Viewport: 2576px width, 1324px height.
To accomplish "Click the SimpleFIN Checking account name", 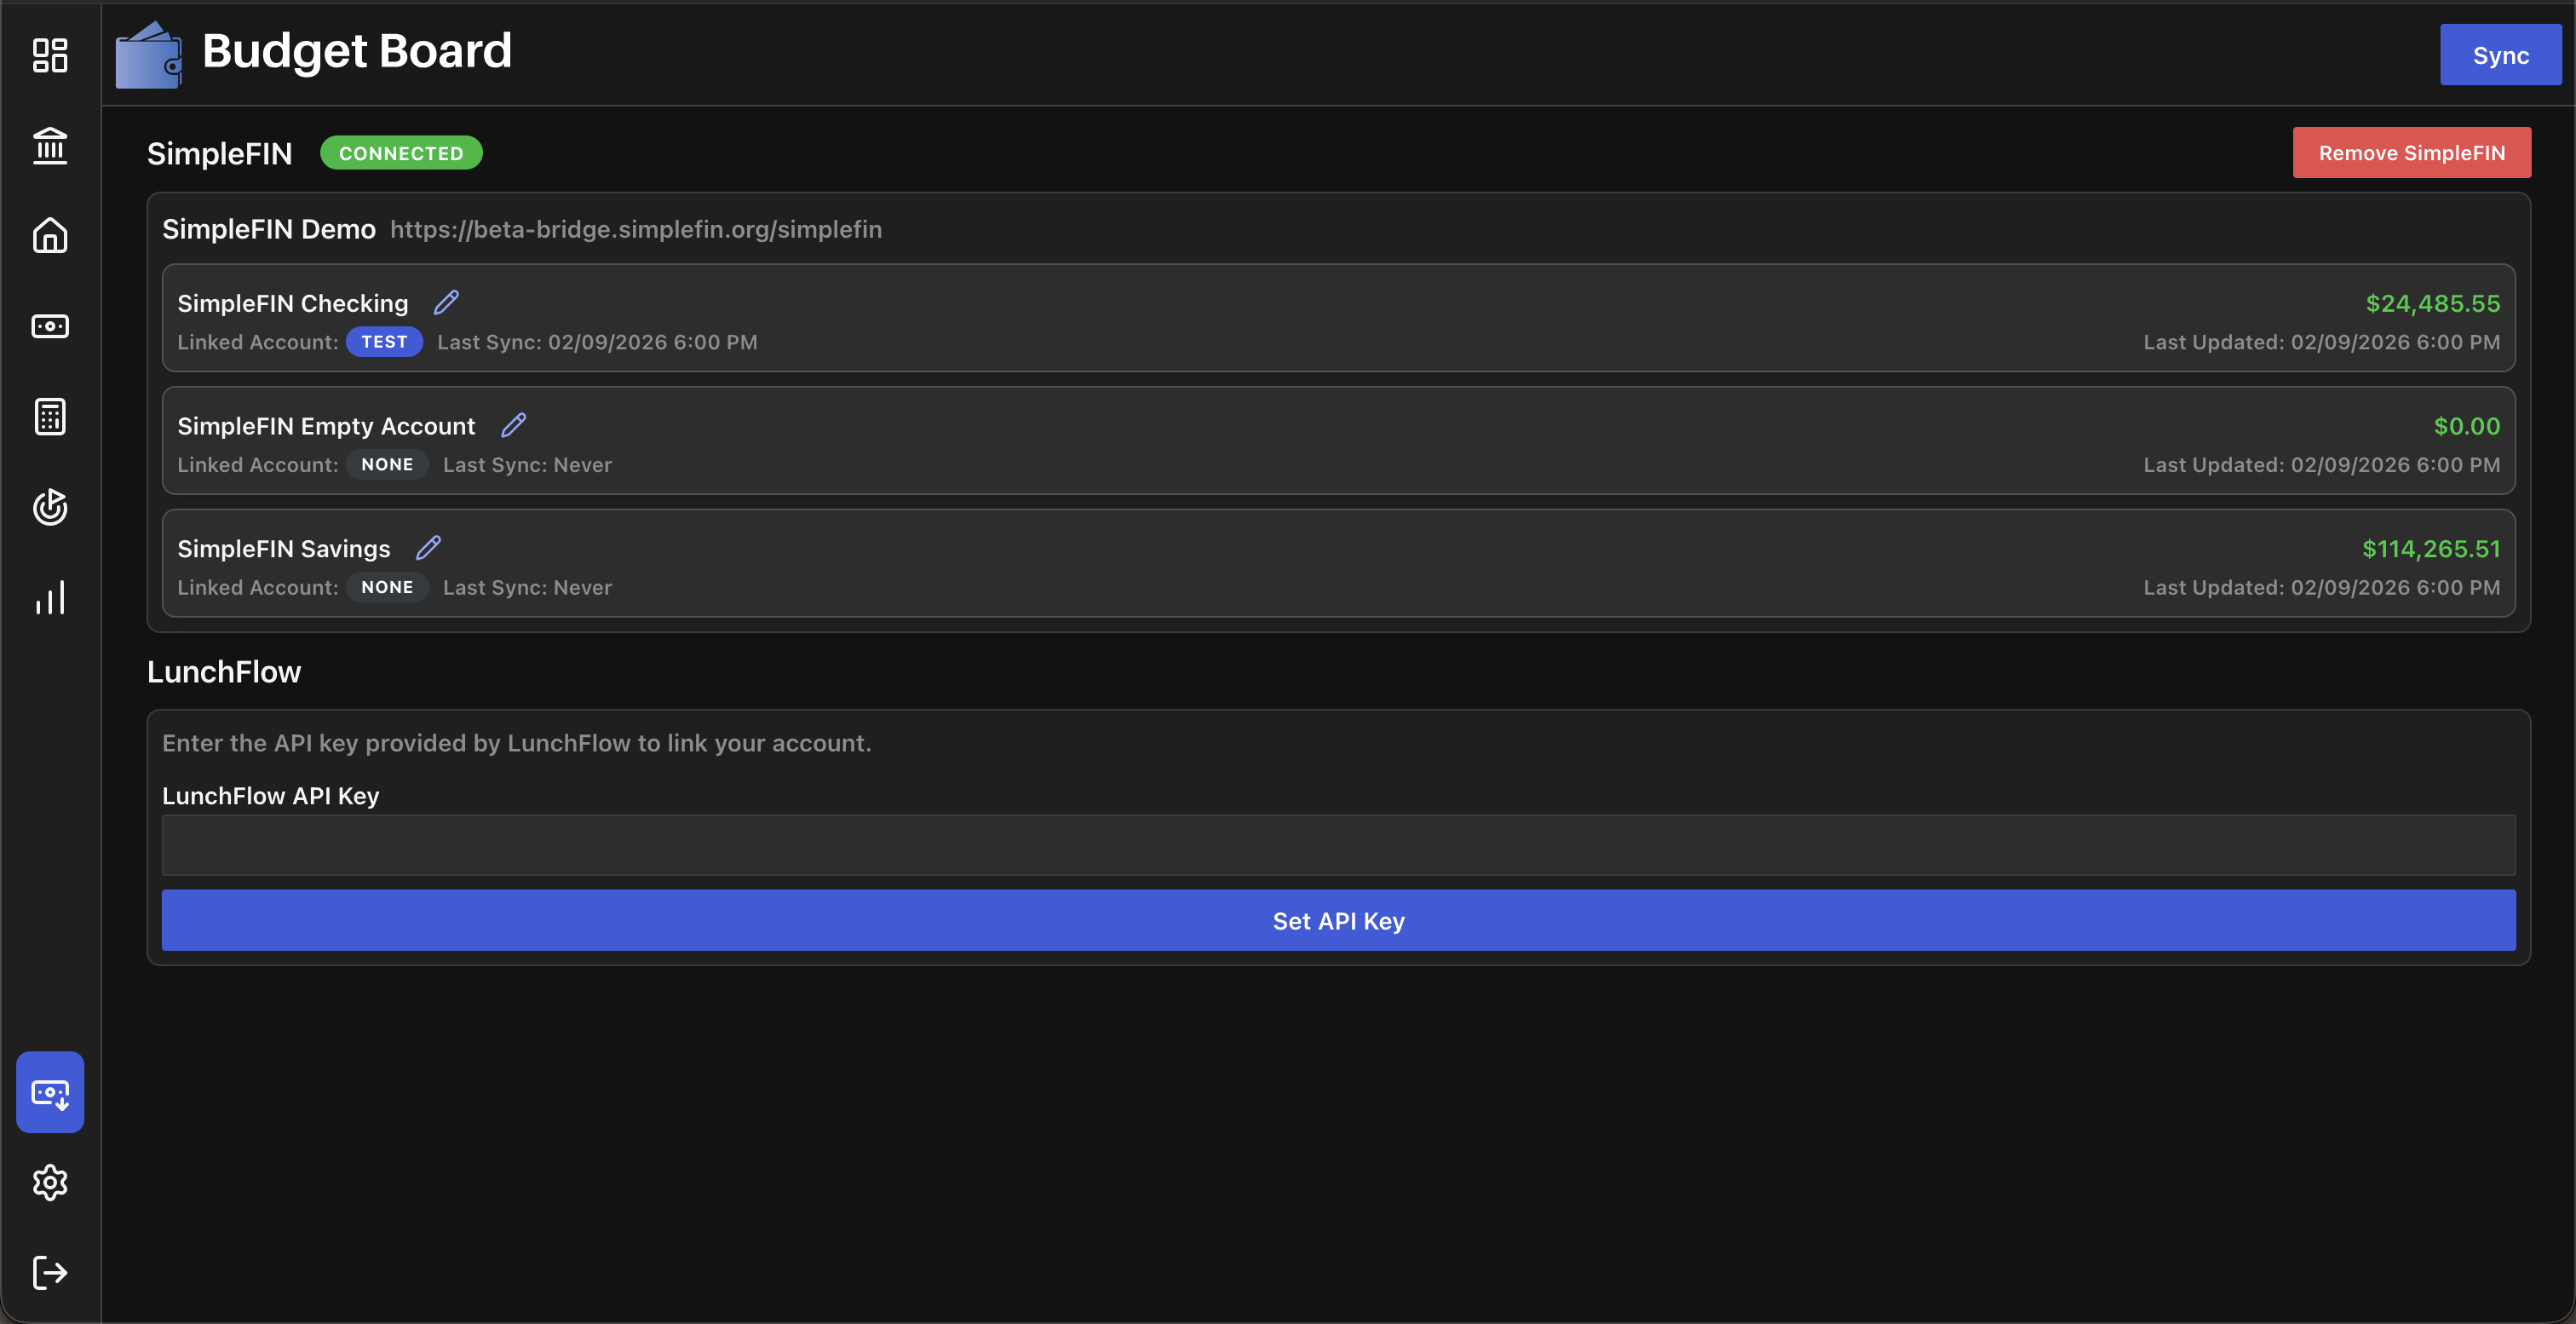I will (293, 304).
